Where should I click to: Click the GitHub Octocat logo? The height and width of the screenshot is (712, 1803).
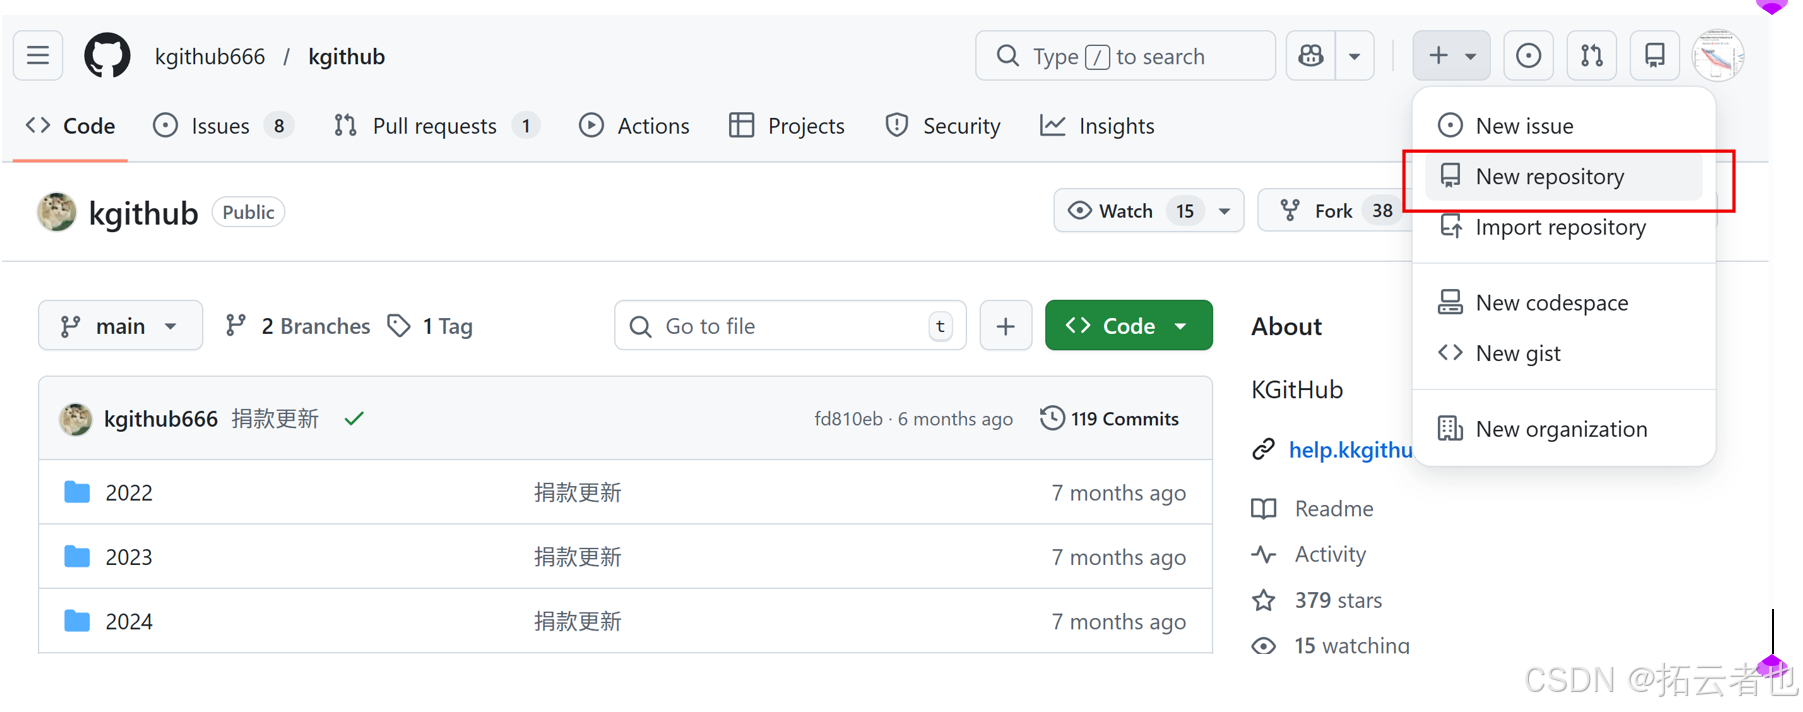click(107, 56)
